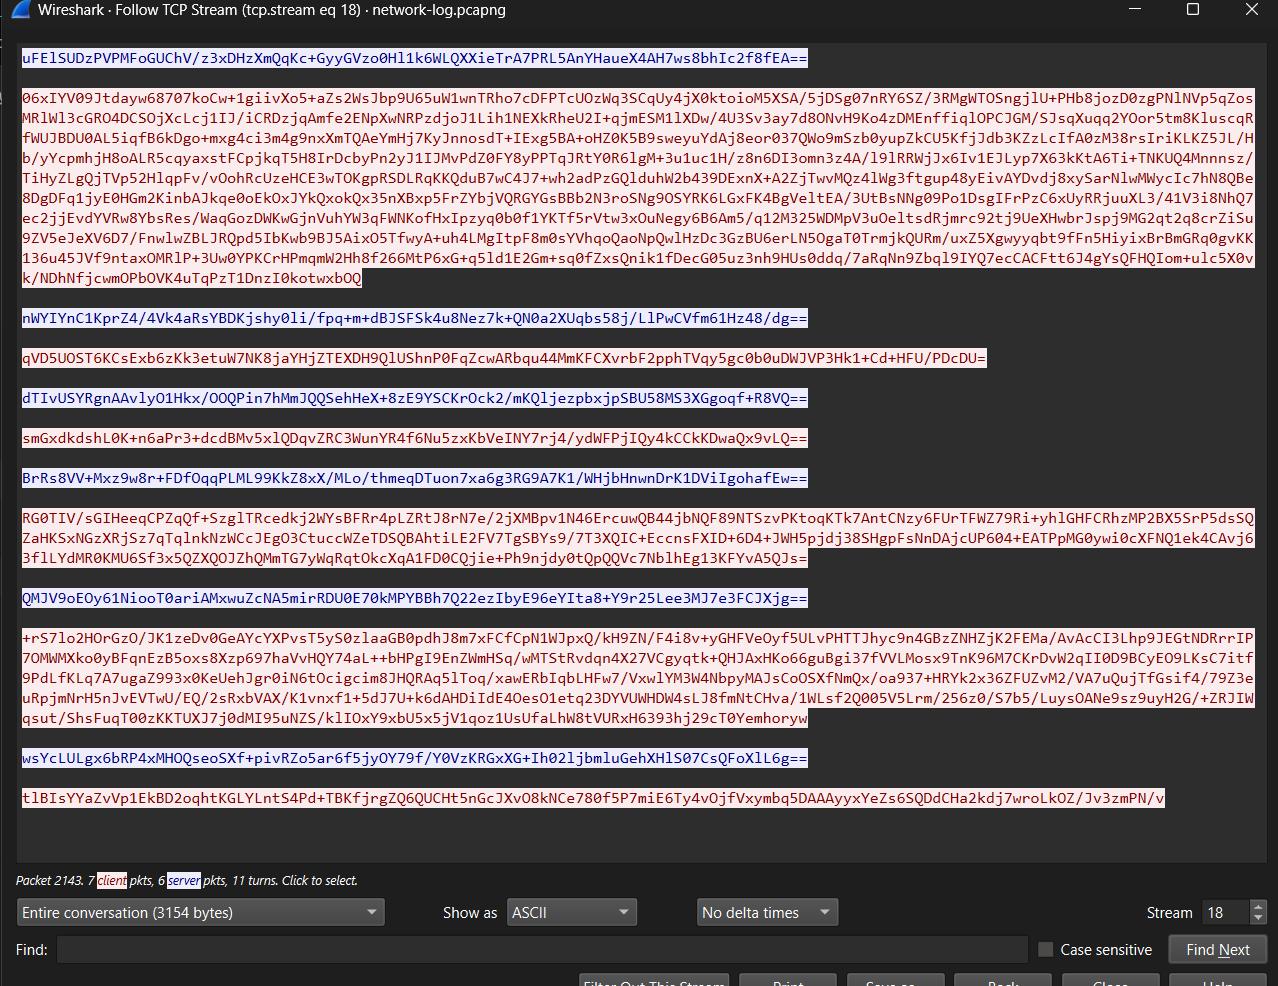This screenshot has height=986, width=1278.
Task: Click the Help button
Action: click(x=1217, y=980)
